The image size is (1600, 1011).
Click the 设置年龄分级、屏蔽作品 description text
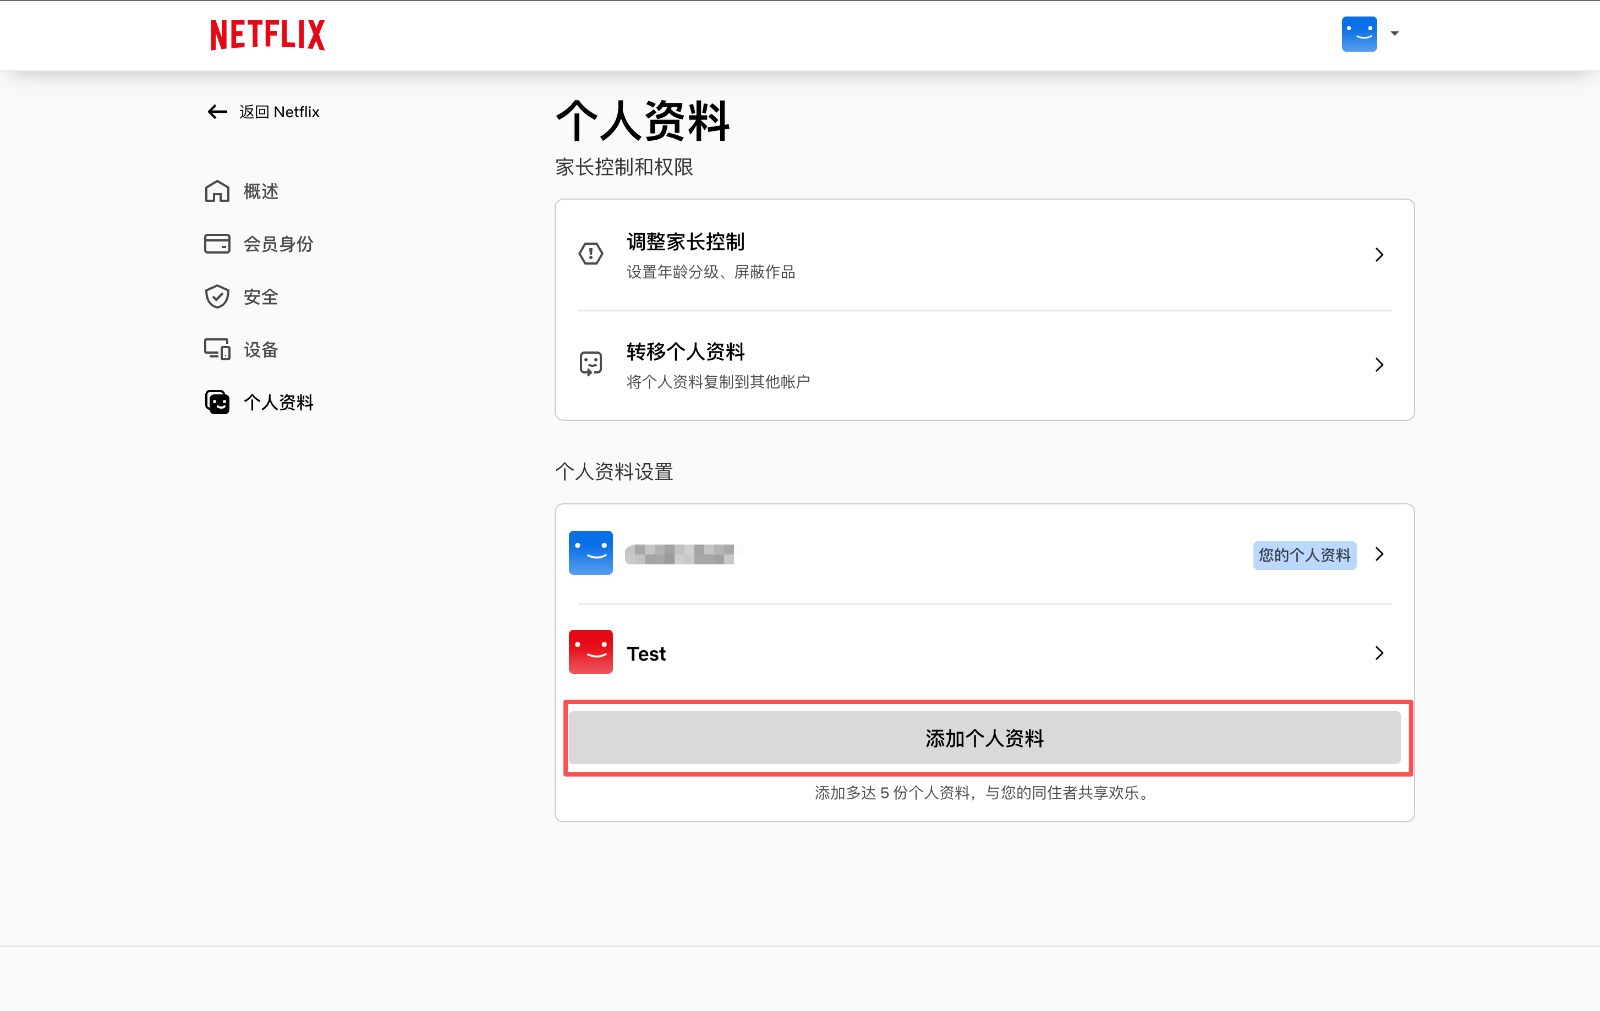coord(711,272)
